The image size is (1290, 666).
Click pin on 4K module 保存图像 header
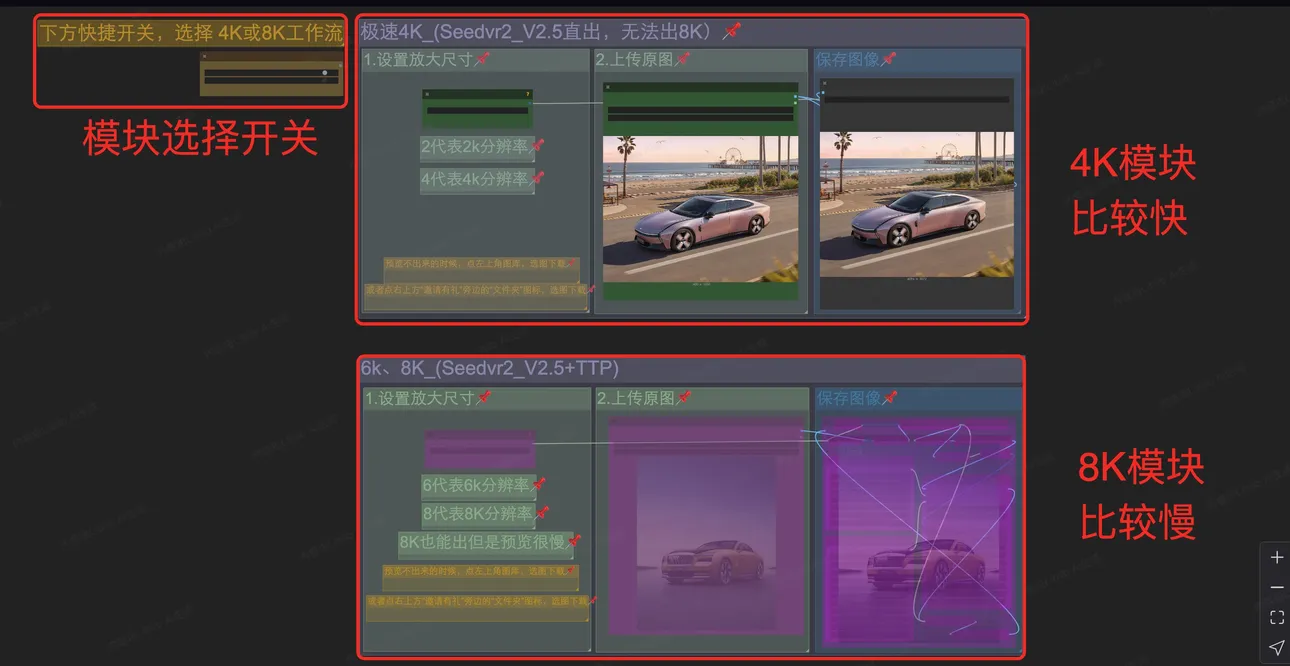[888, 60]
